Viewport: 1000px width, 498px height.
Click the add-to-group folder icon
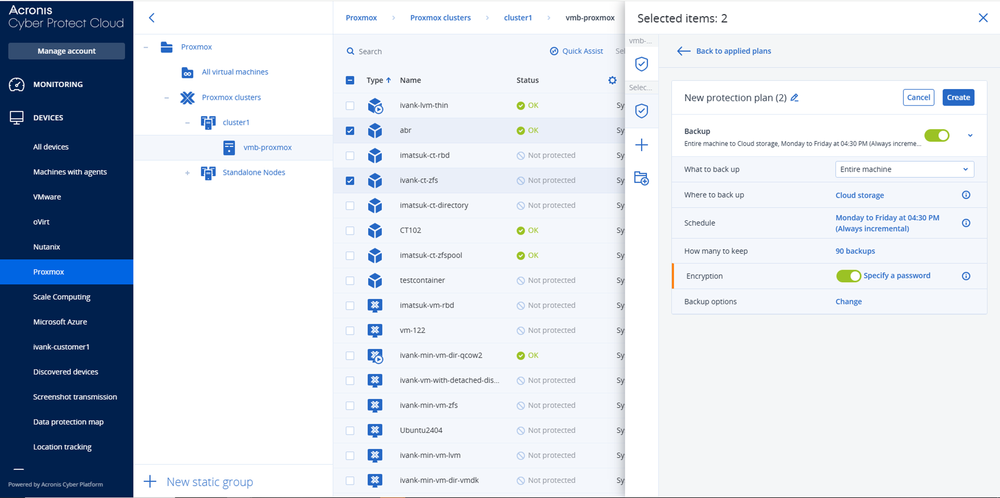pyautogui.click(x=642, y=178)
